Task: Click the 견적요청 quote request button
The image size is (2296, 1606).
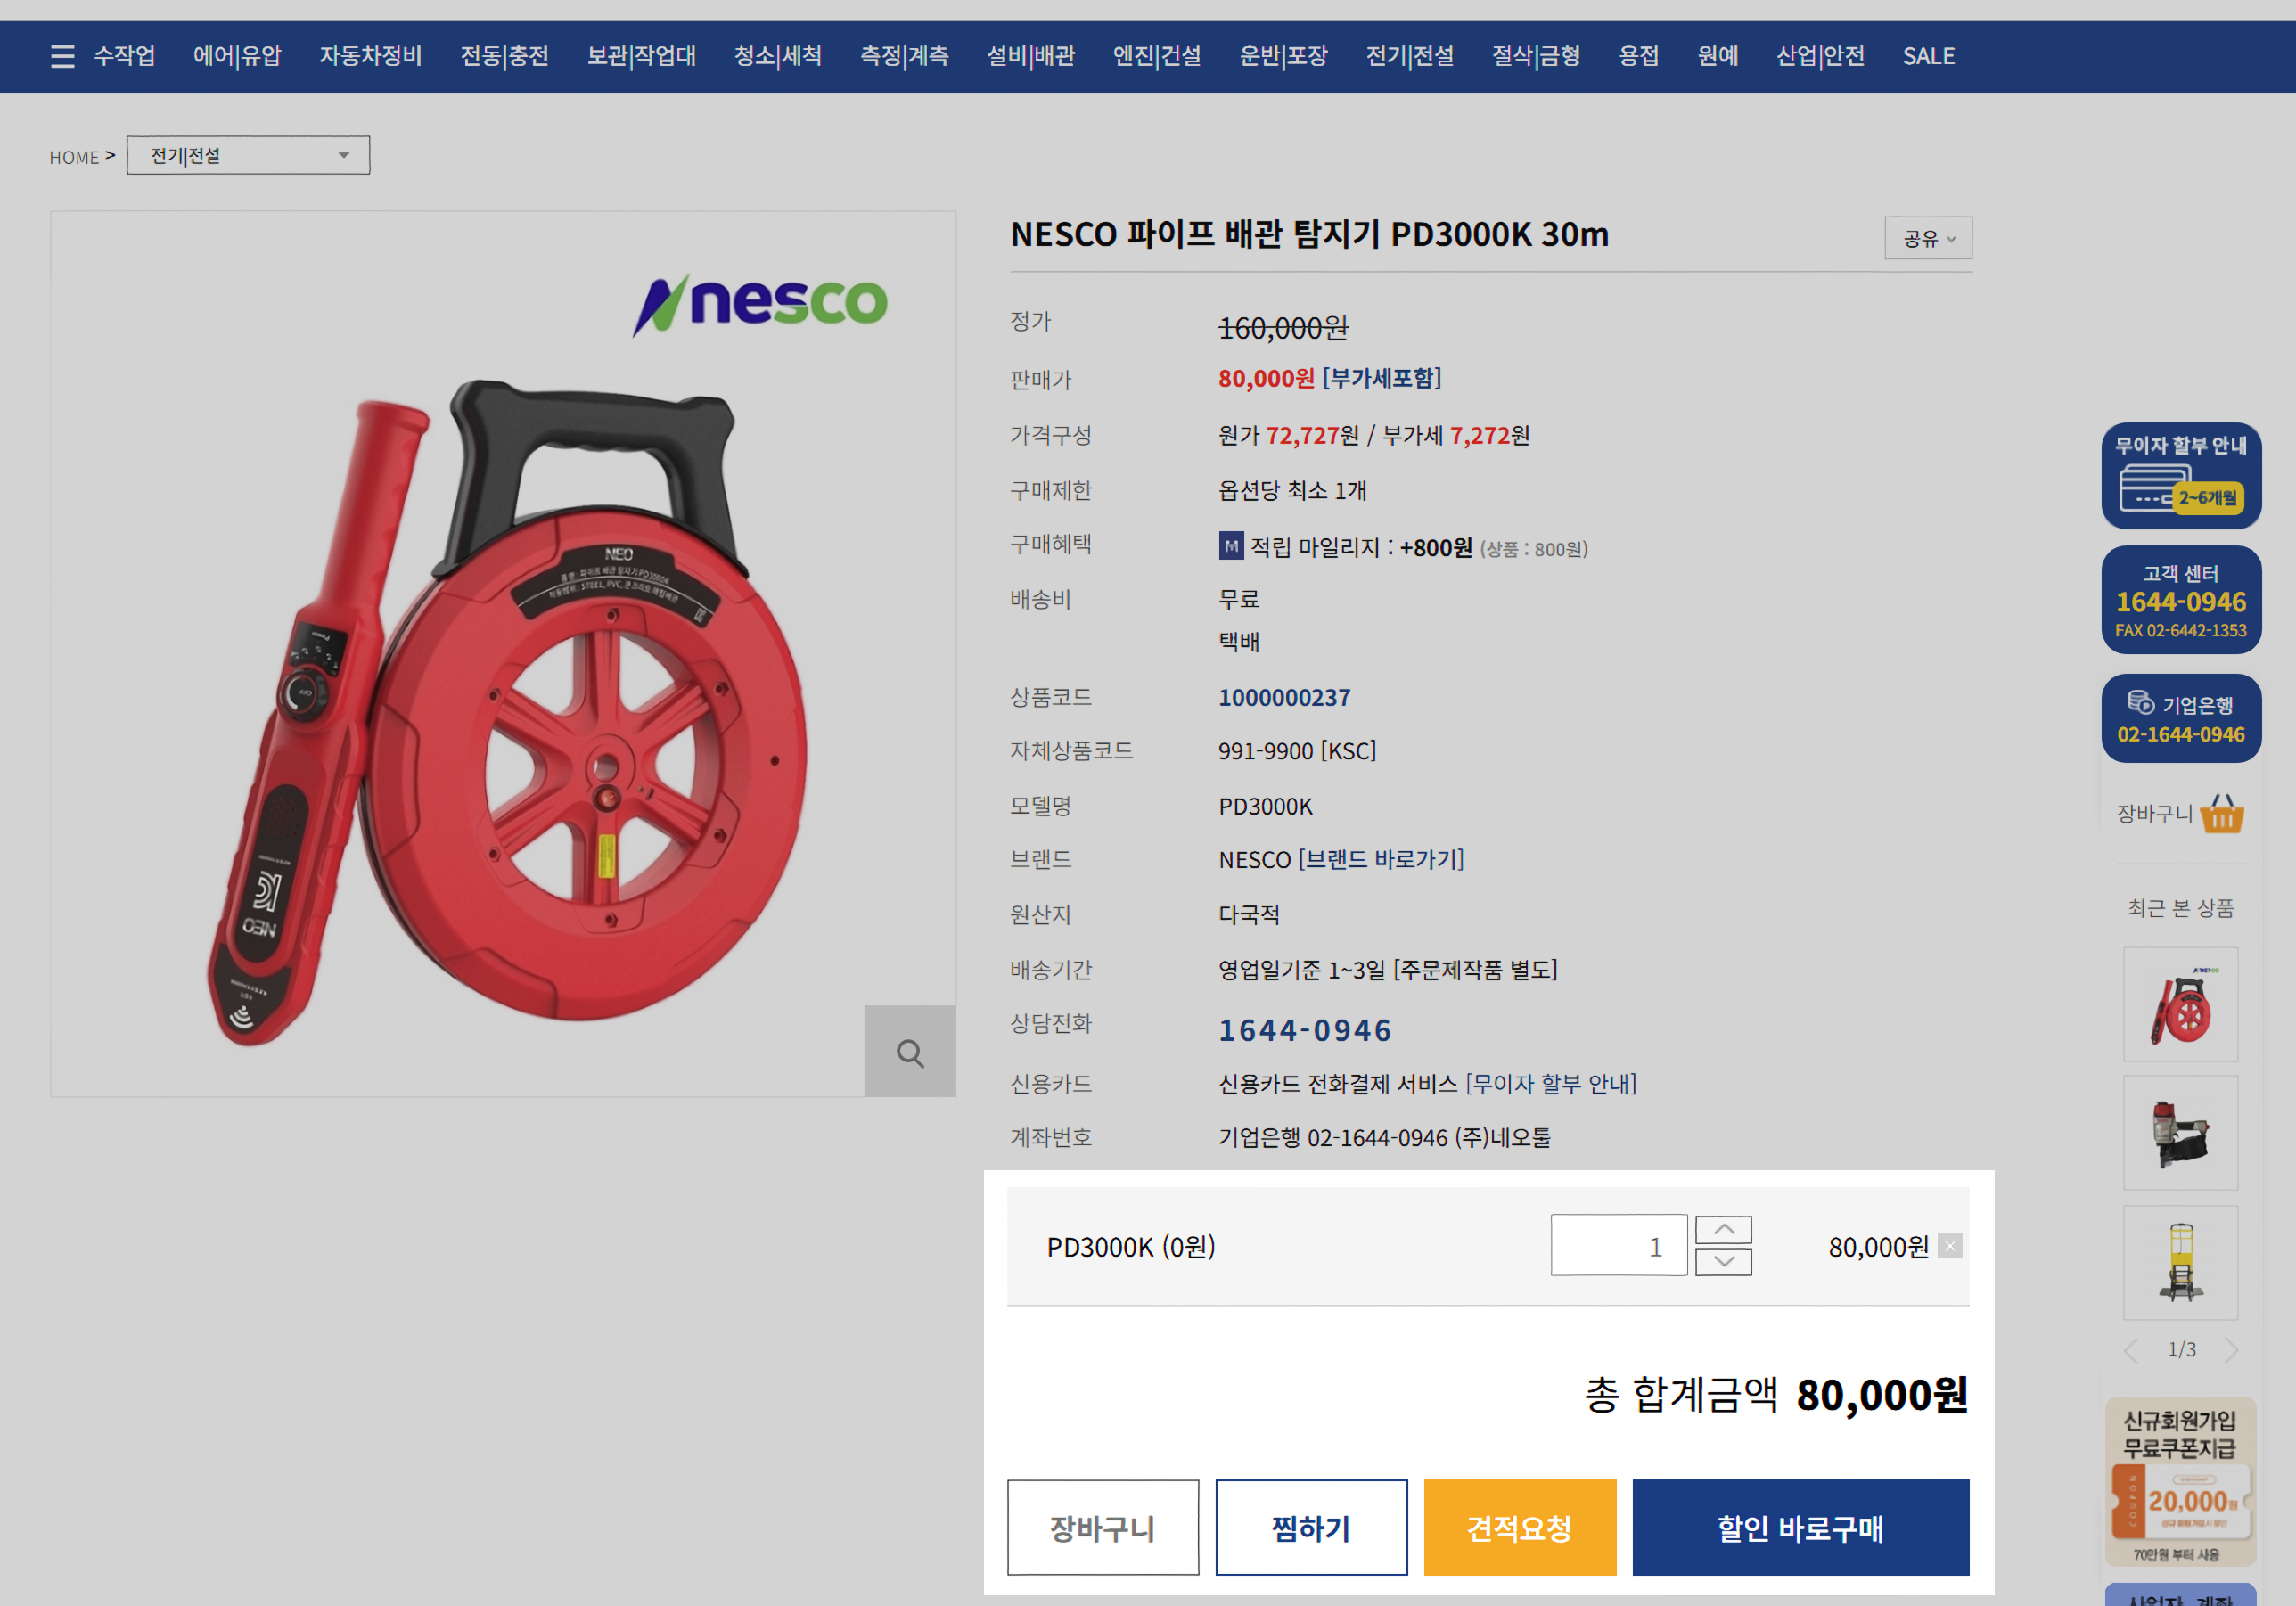Action: click(1519, 1527)
